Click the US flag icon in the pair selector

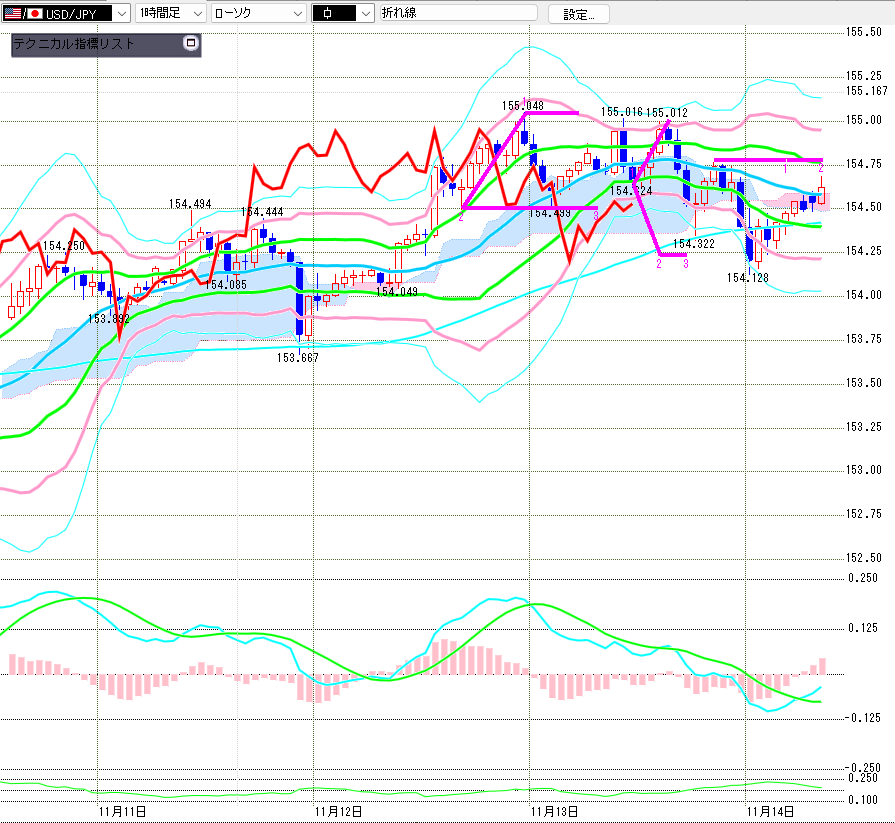click(x=13, y=14)
